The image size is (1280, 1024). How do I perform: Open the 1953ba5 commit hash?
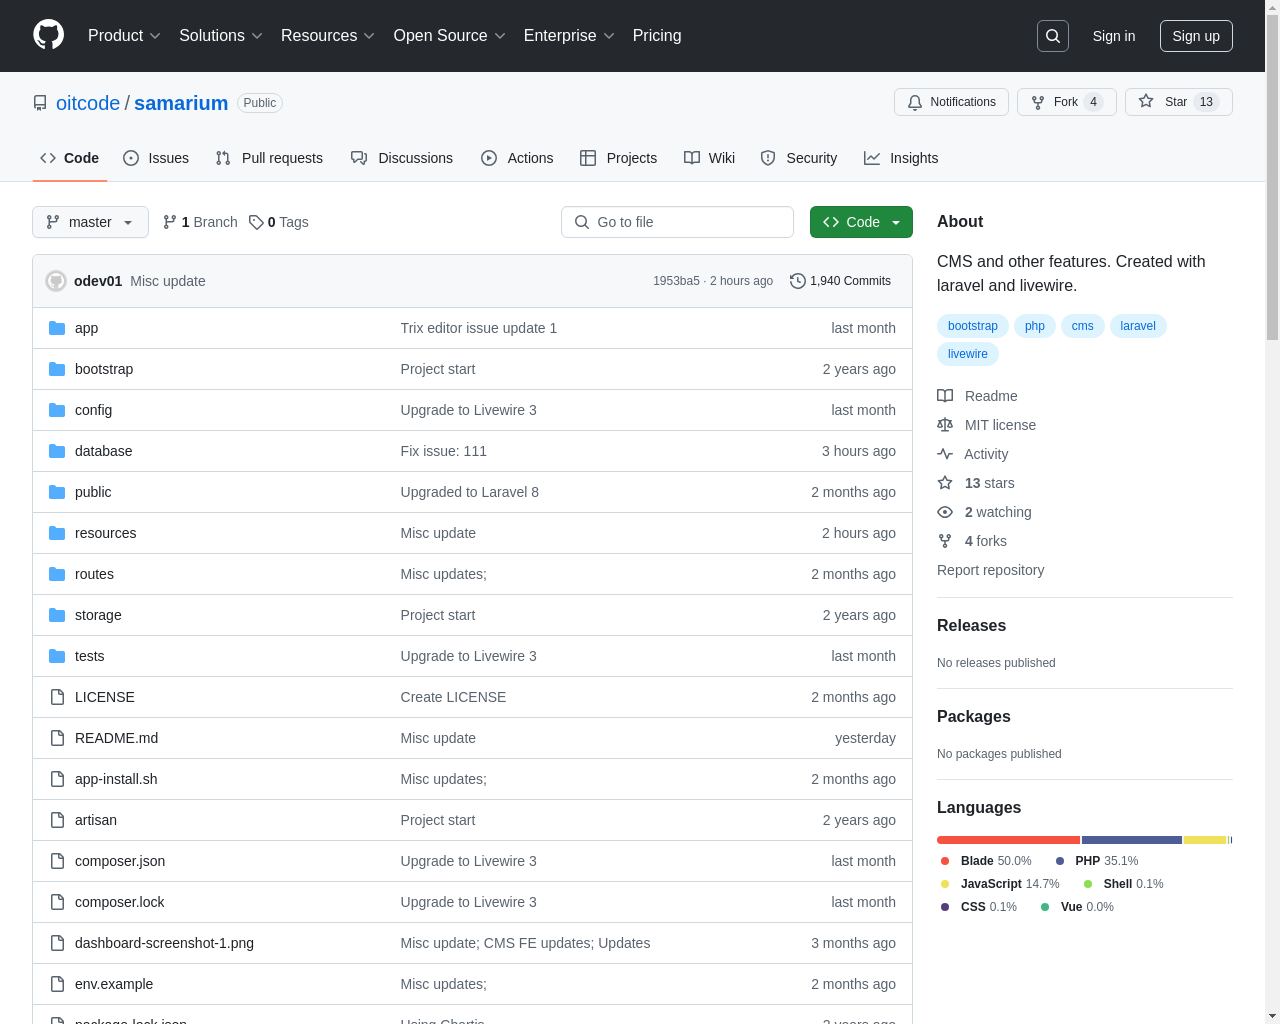point(676,281)
